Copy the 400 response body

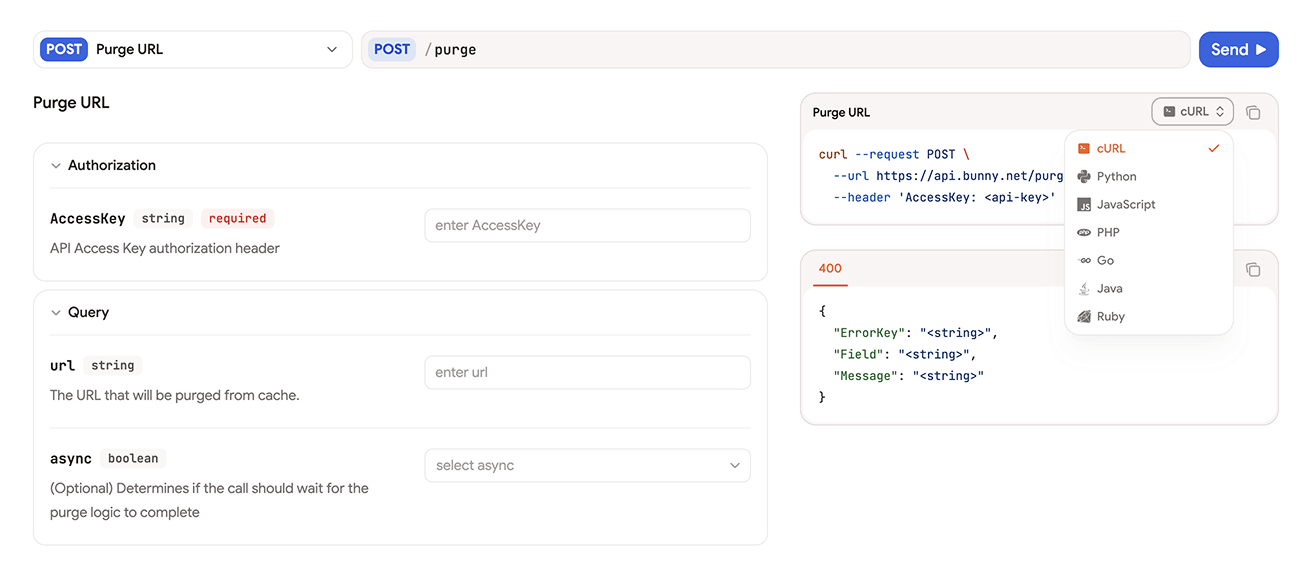point(1253,270)
